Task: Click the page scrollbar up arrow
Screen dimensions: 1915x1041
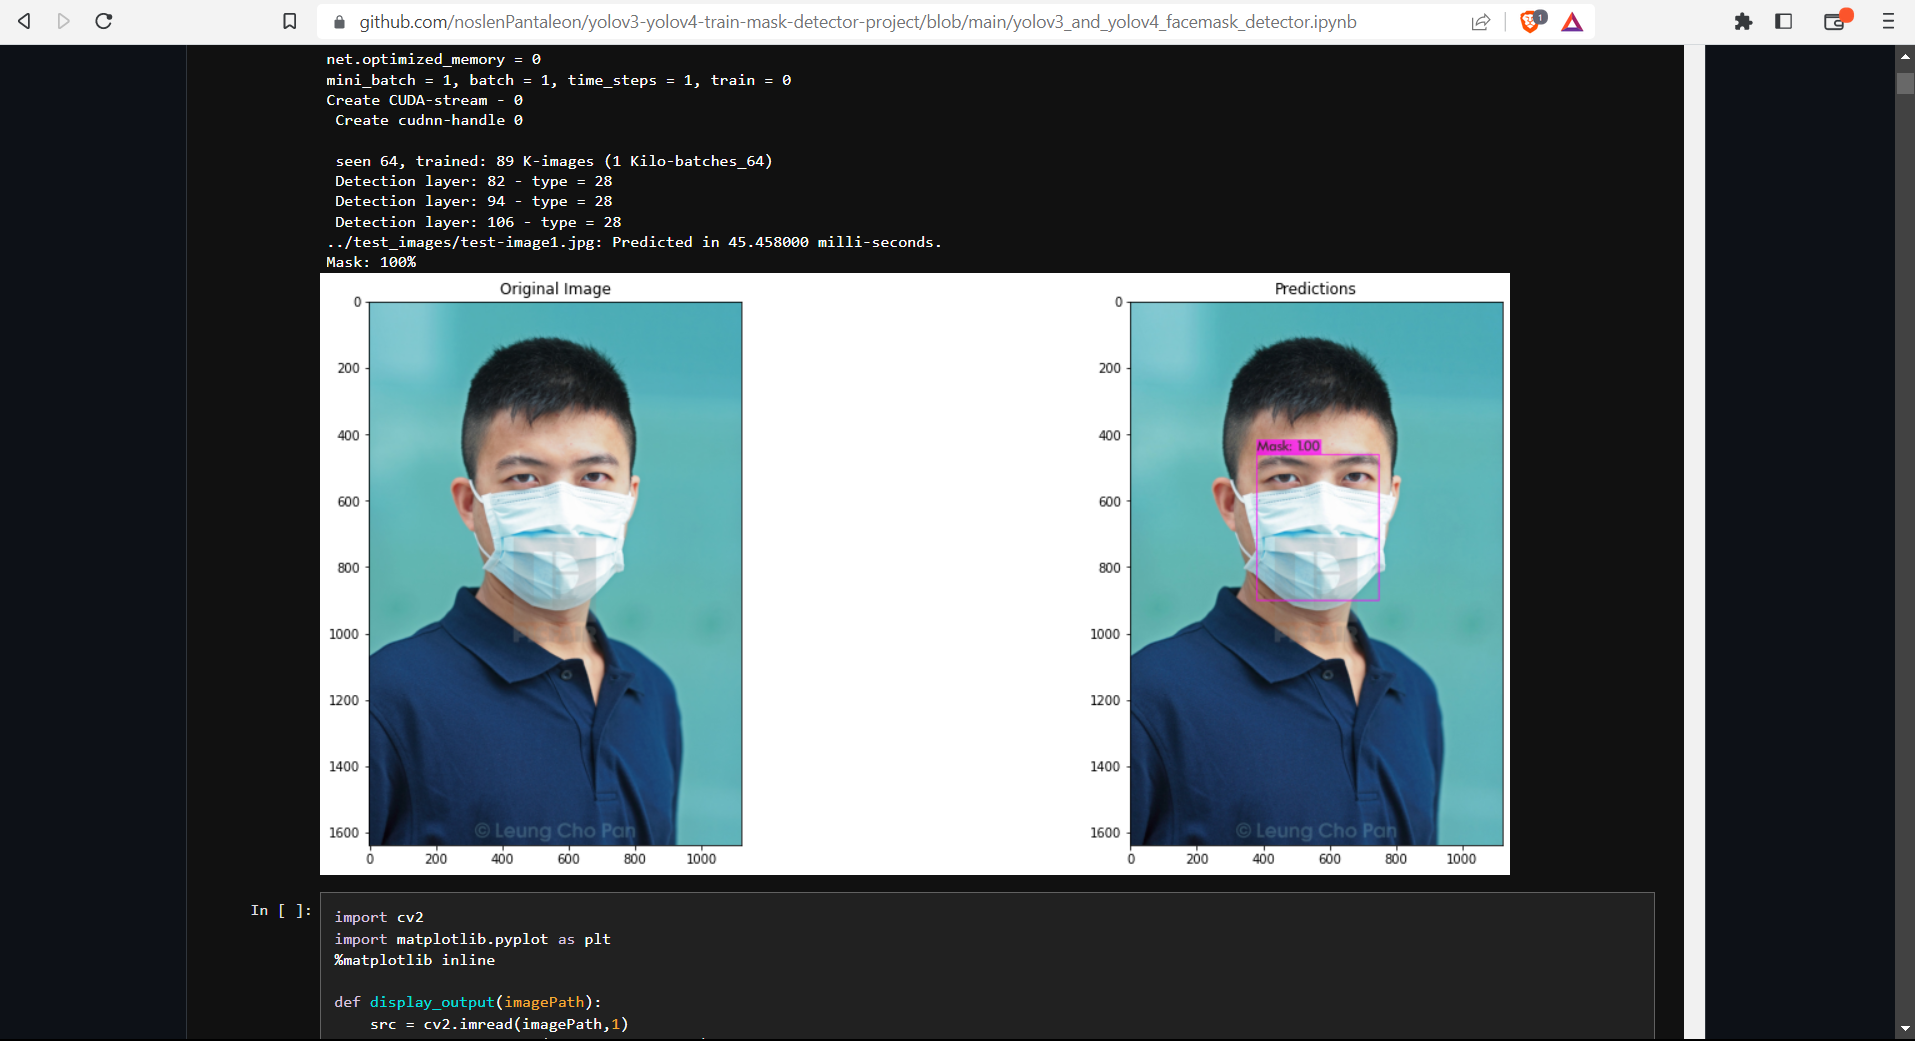Action: click(x=1905, y=58)
